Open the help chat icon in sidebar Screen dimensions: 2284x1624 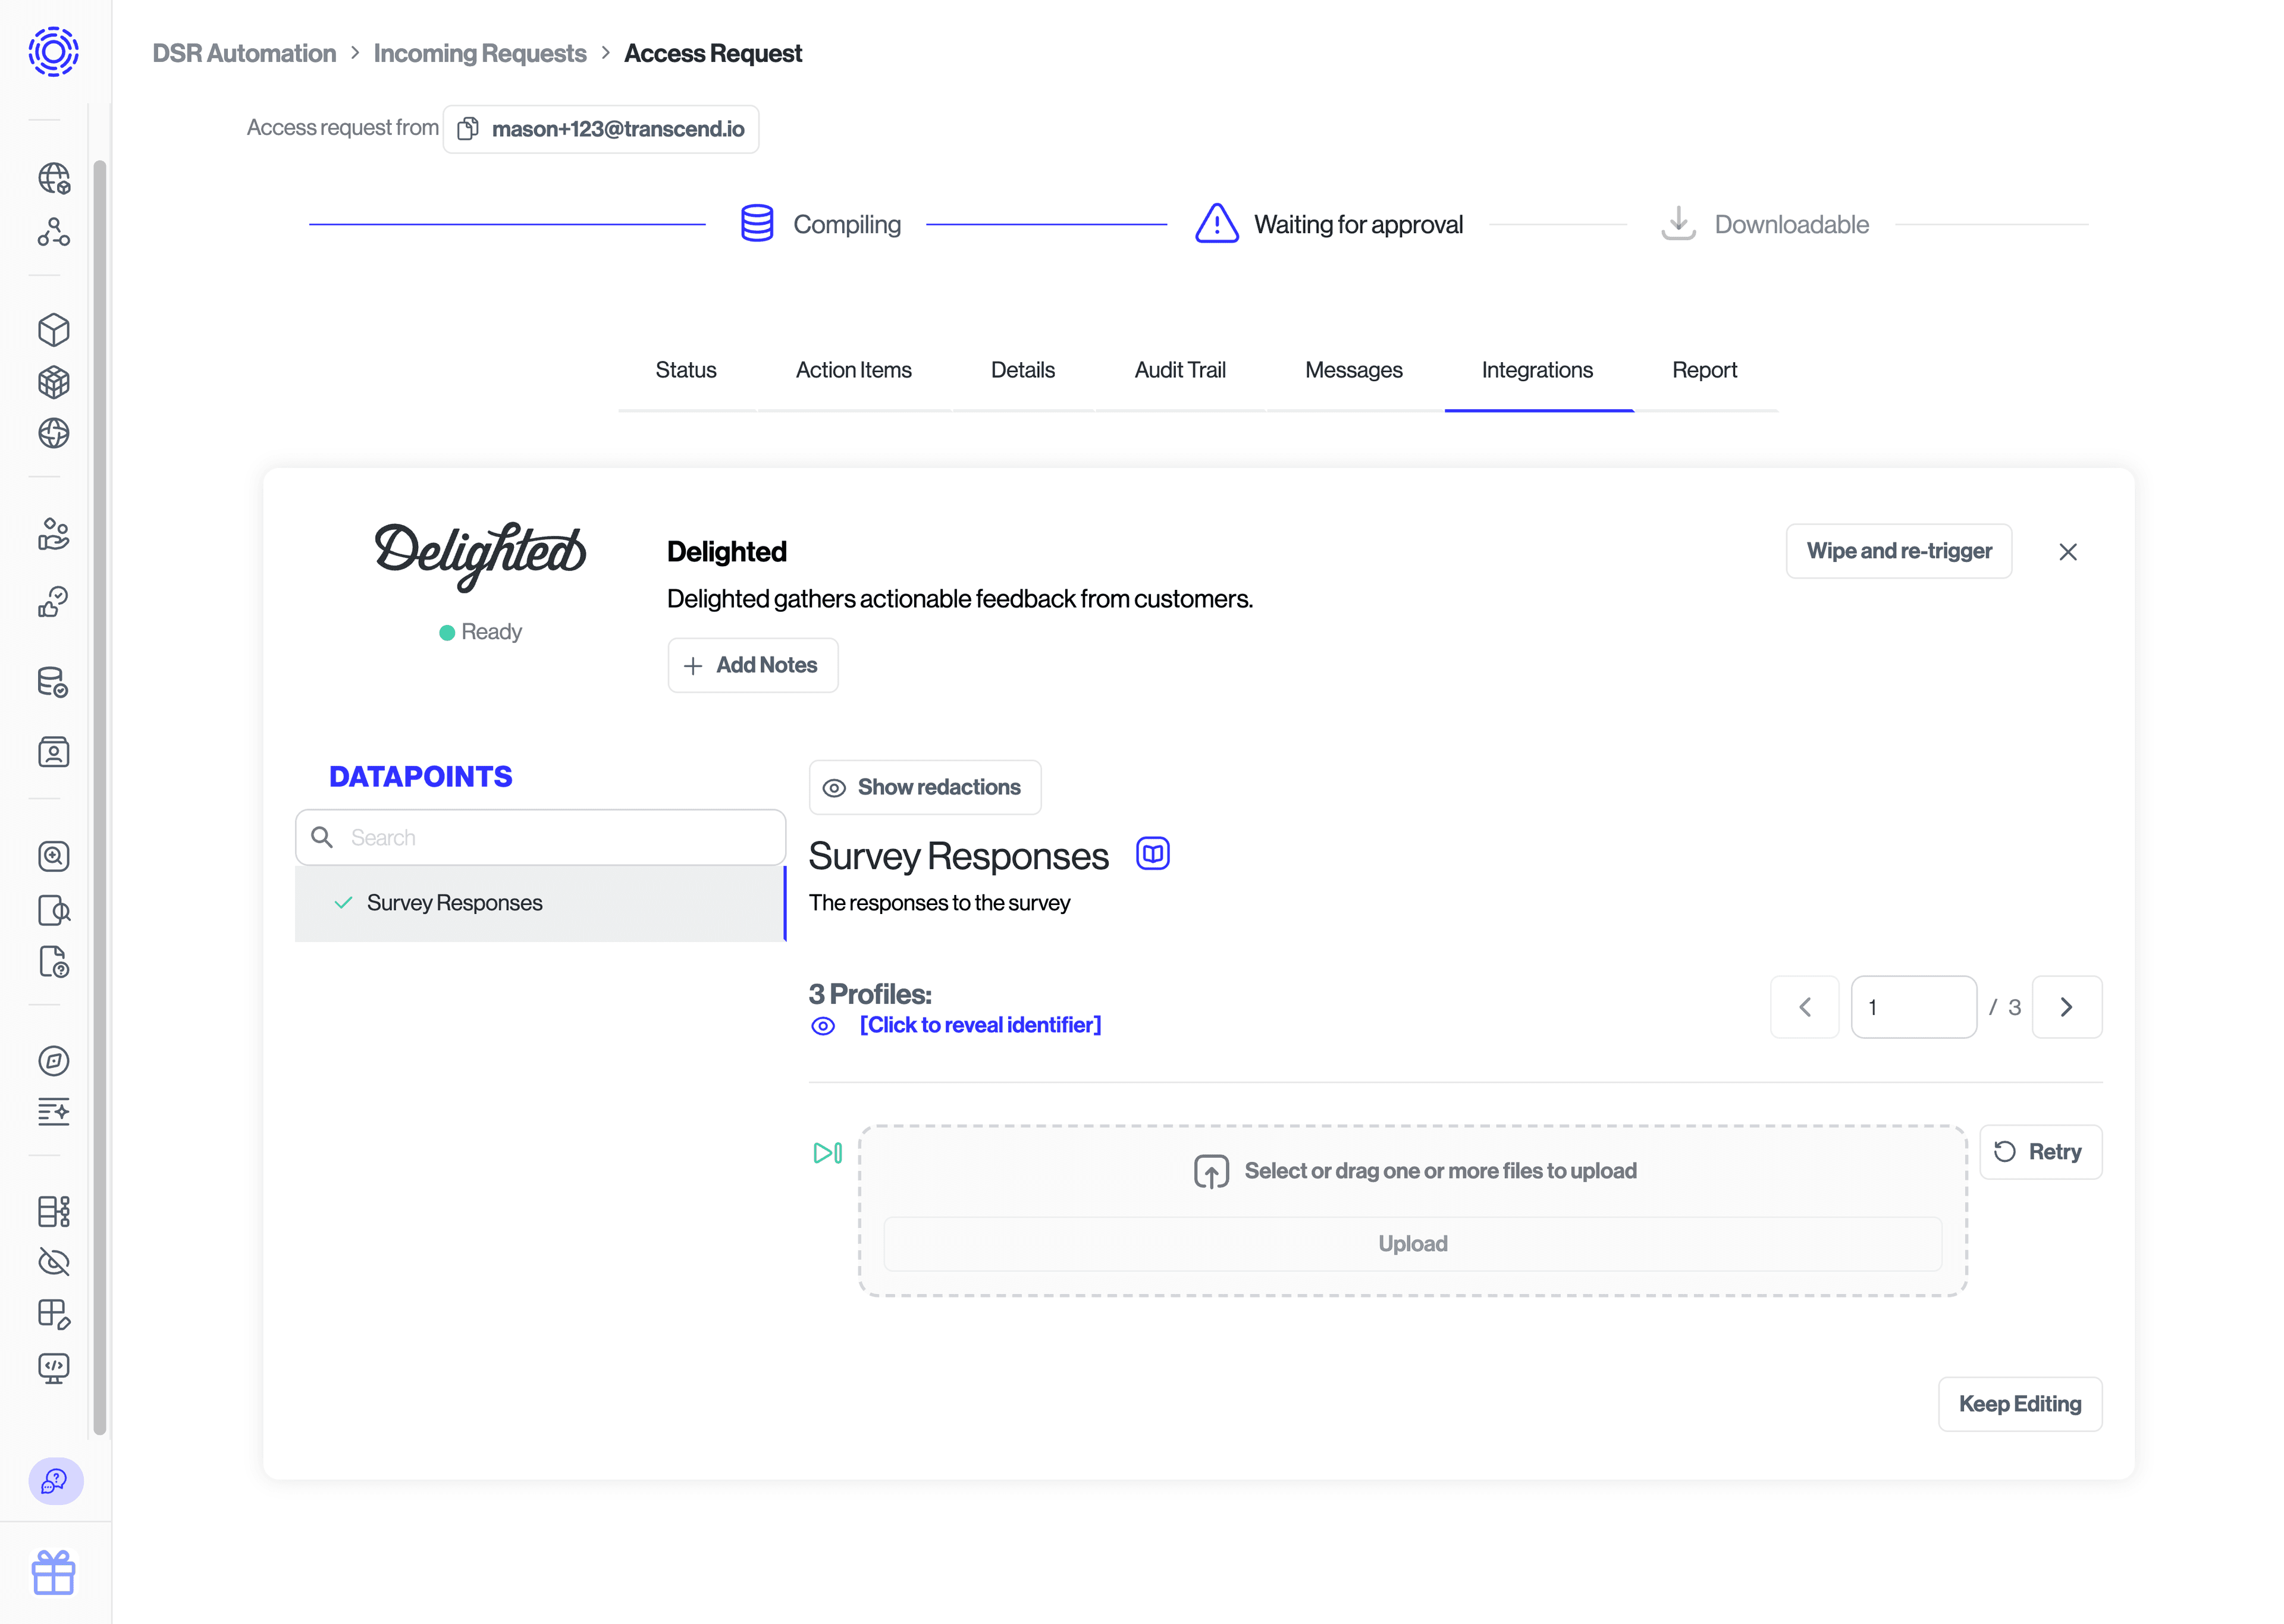coord(55,1480)
